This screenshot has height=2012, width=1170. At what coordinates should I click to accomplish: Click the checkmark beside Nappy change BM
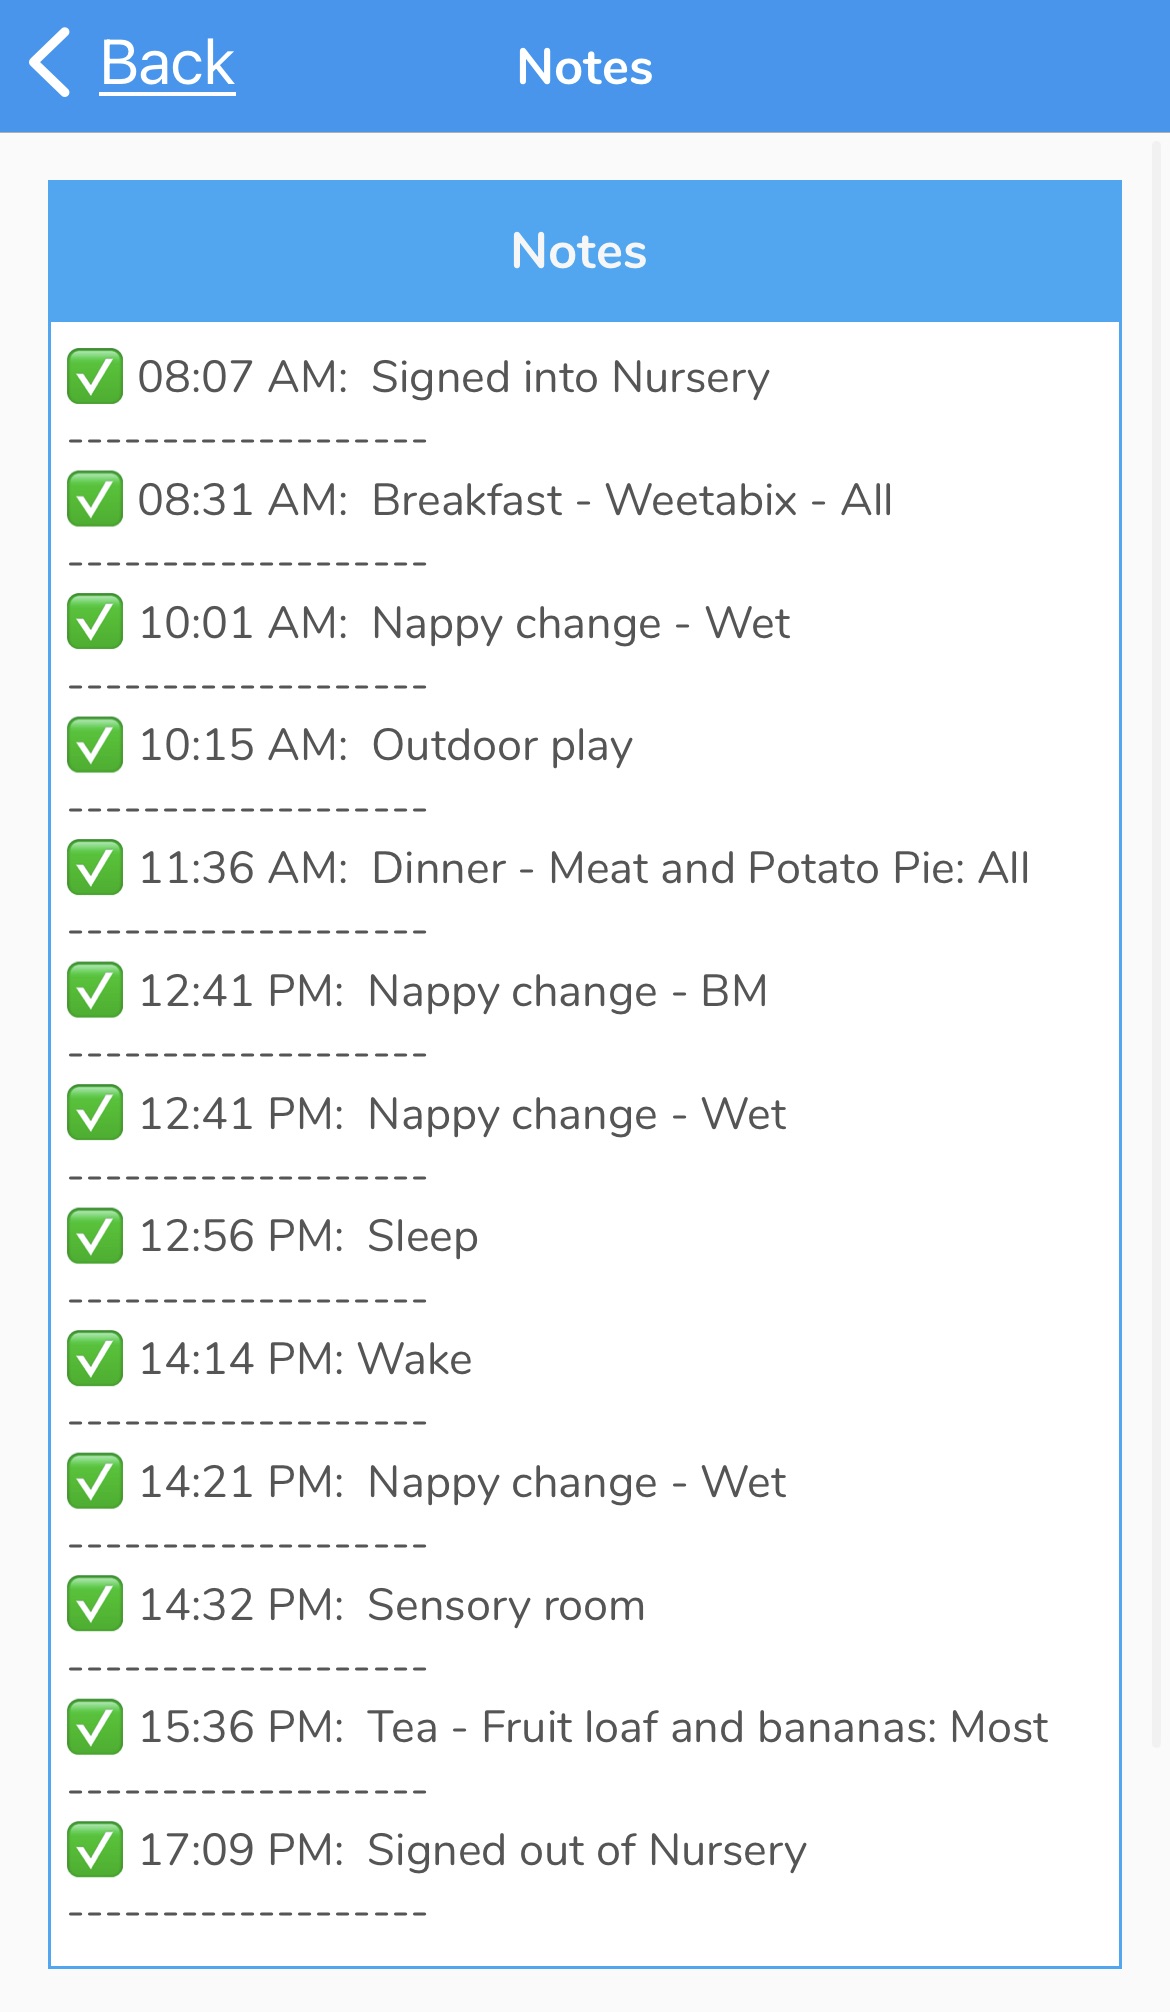coord(95,990)
